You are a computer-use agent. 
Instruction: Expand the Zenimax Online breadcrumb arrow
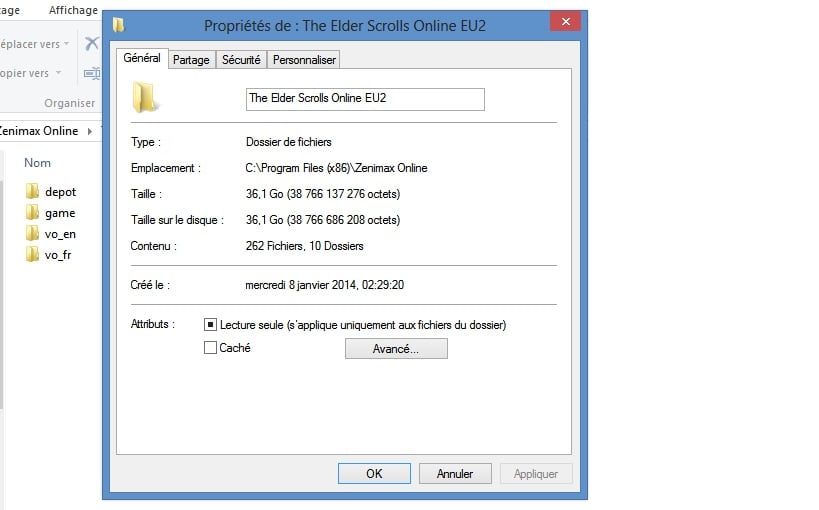tap(90, 131)
